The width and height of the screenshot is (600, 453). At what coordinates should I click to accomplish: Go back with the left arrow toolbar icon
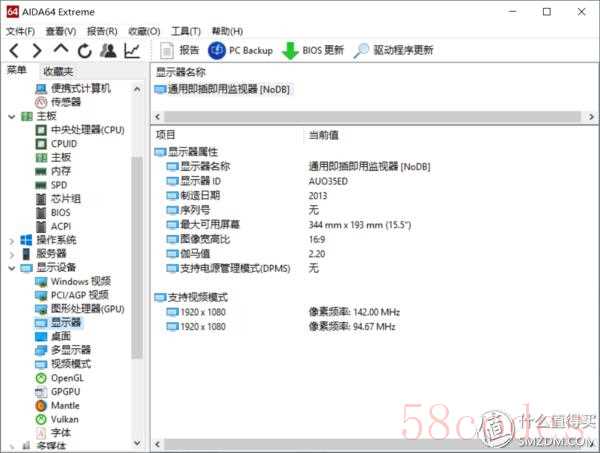pos(14,51)
